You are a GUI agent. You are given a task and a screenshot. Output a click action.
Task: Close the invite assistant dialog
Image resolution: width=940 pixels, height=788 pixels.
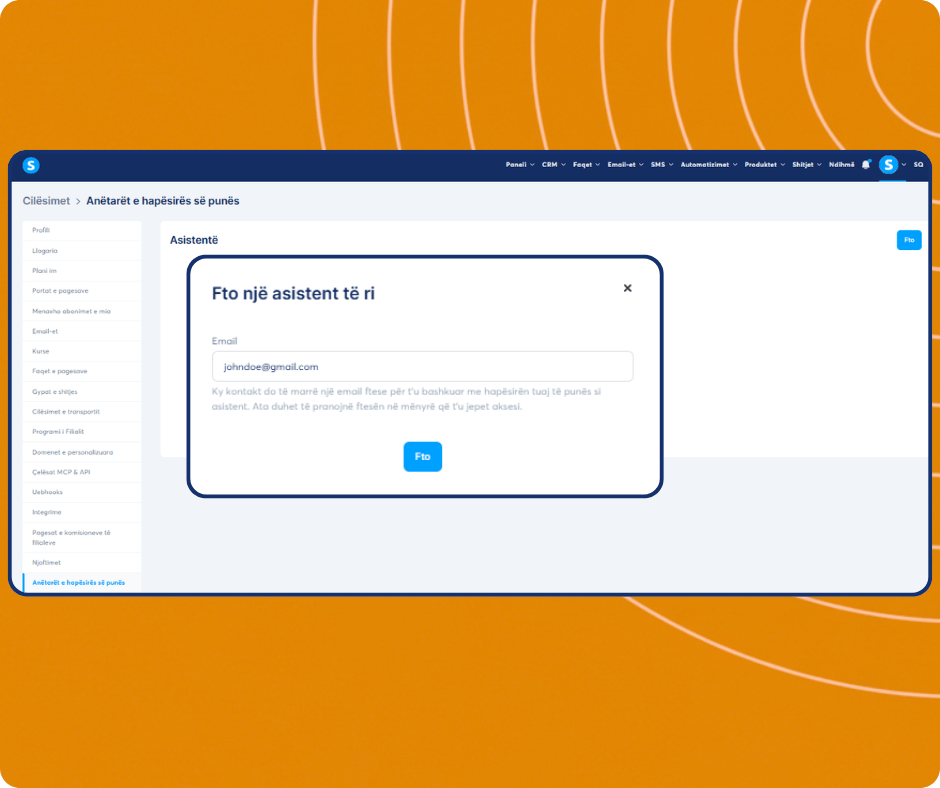(x=627, y=288)
